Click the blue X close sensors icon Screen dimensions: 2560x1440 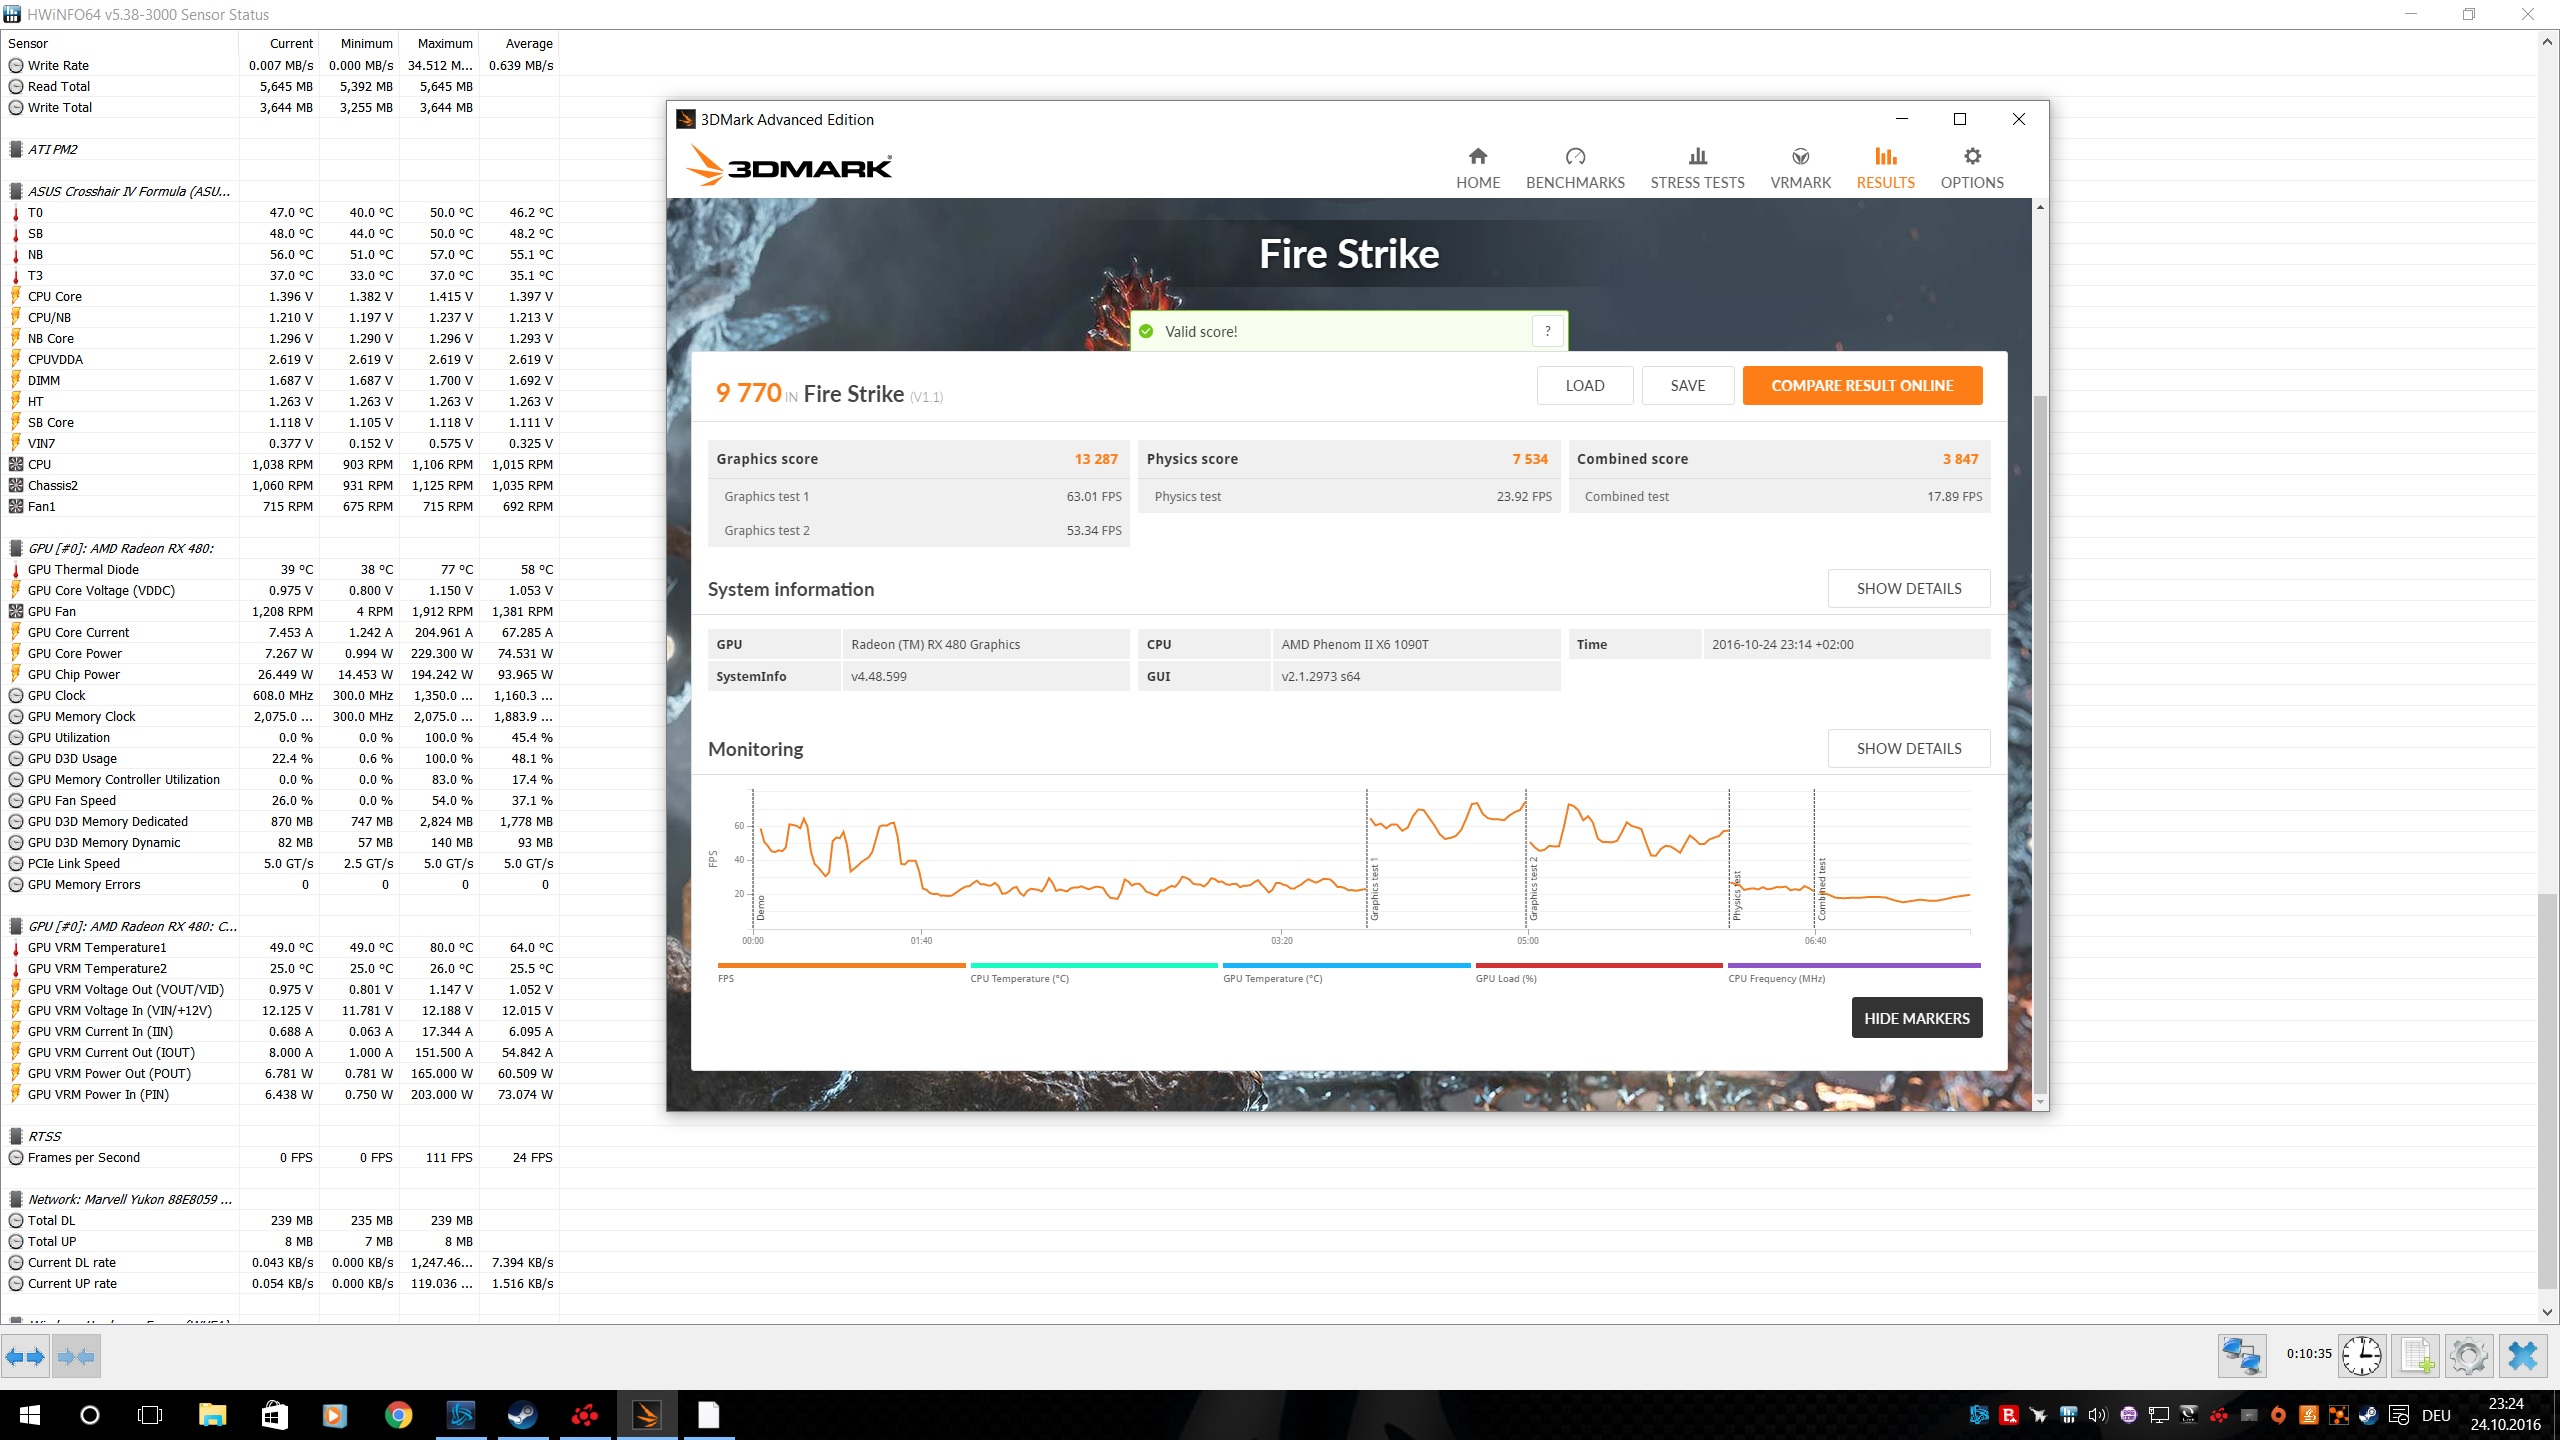[2523, 1356]
